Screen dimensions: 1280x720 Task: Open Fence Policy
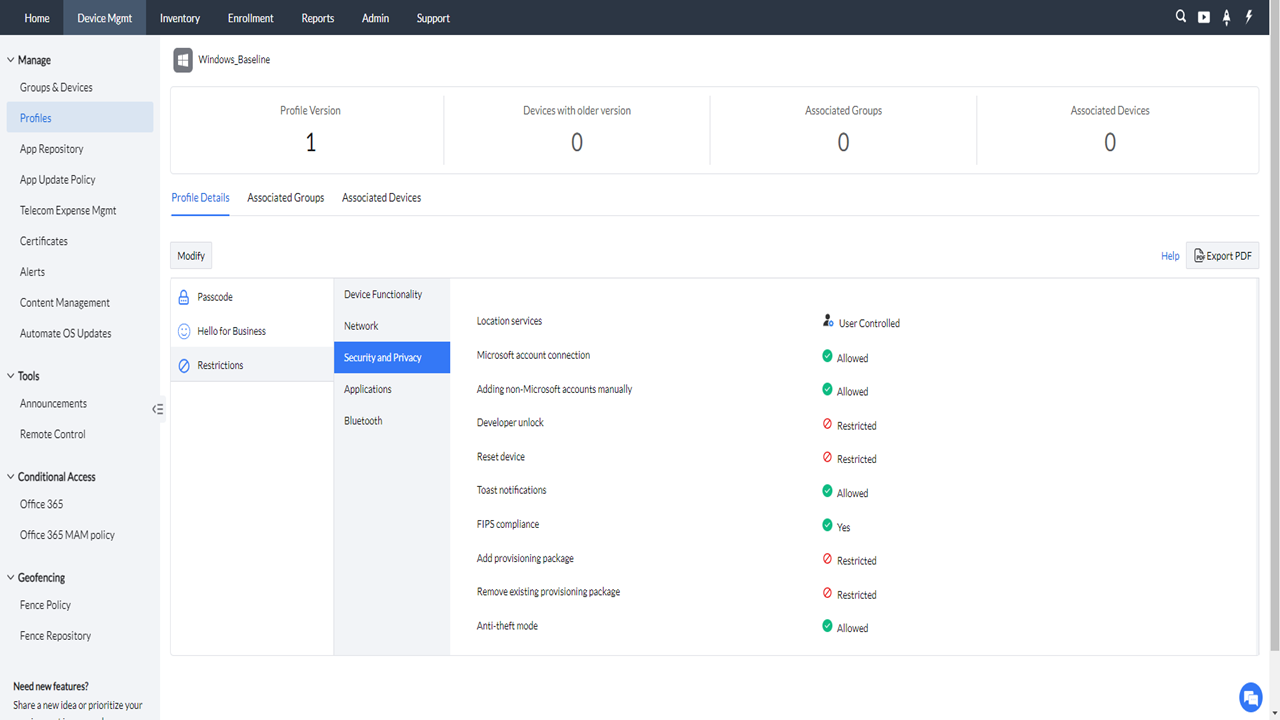[45, 605]
